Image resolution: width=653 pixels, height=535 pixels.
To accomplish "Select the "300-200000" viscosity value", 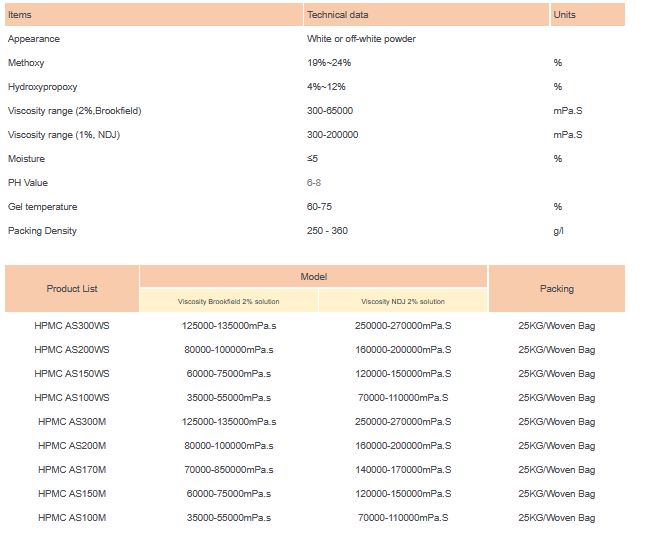I will [x=332, y=135].
